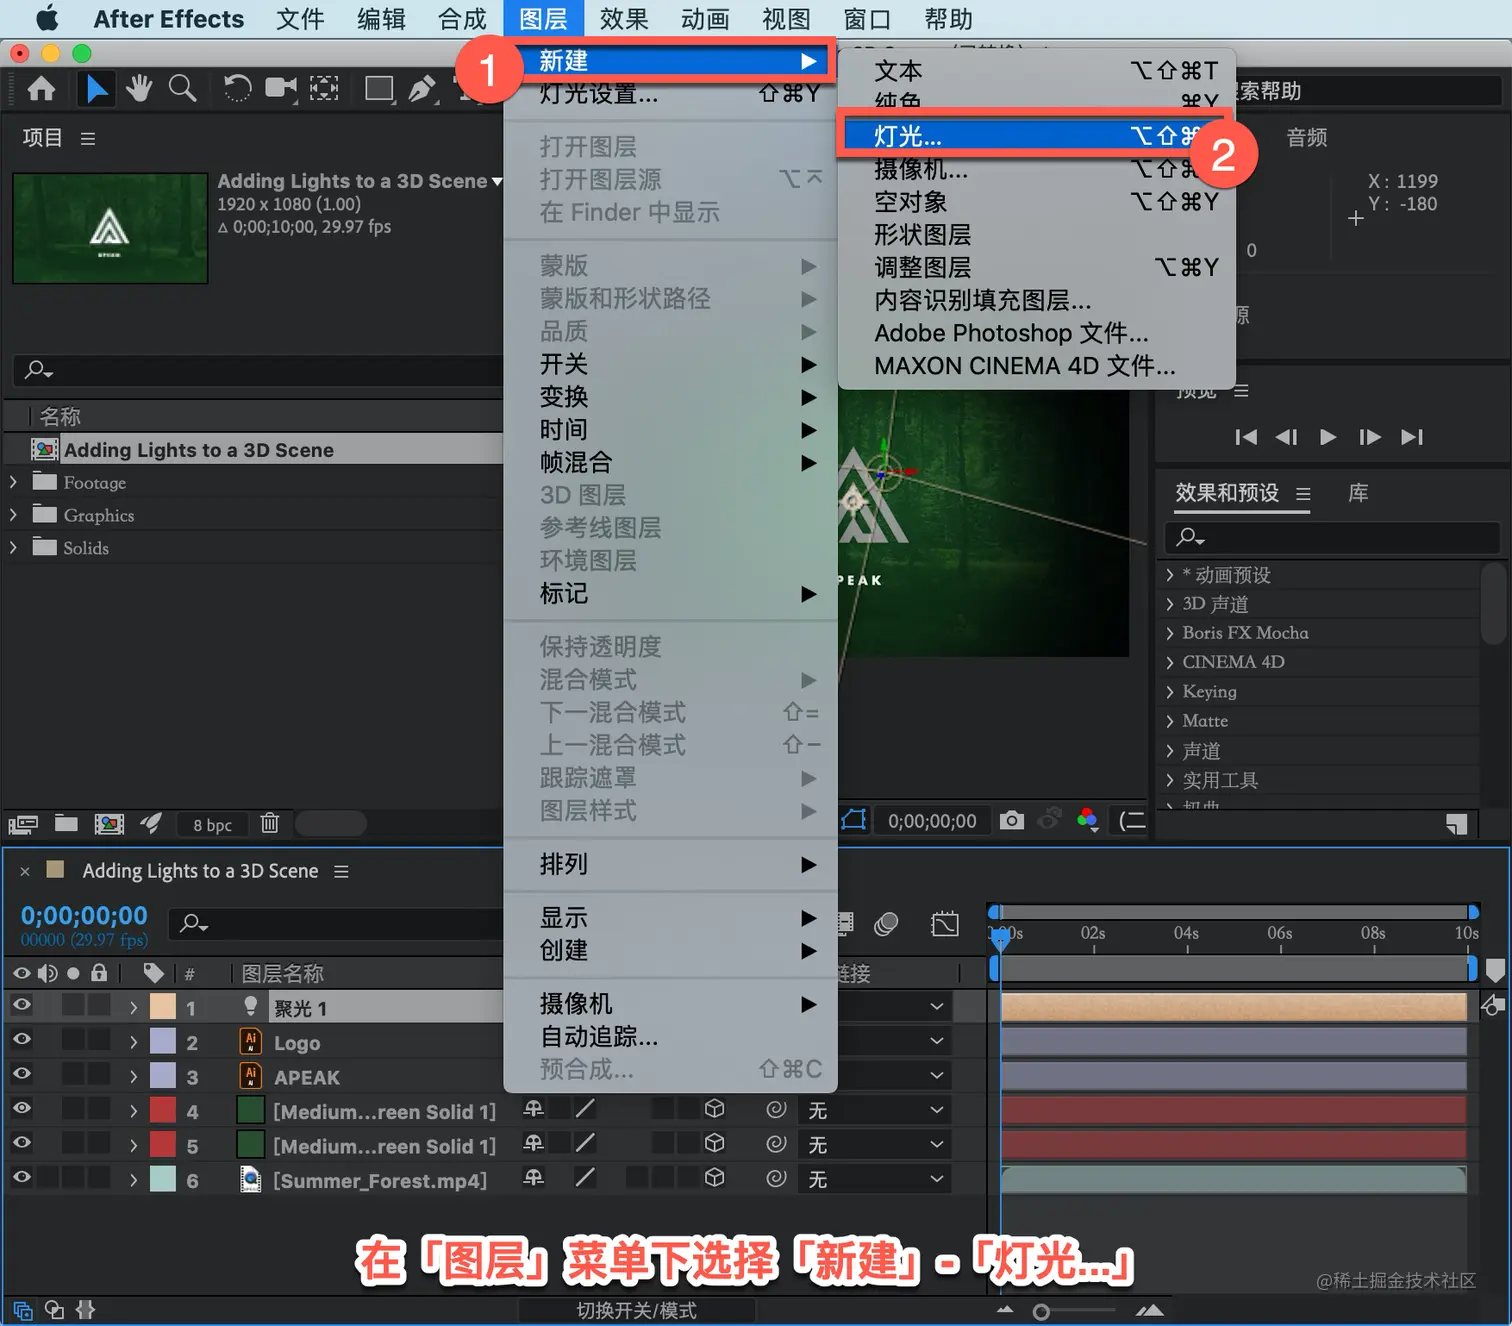Viewport: 1512px width, 1326px height.
Task: Select the Selection arrow tool
Action: click(97, 89)
